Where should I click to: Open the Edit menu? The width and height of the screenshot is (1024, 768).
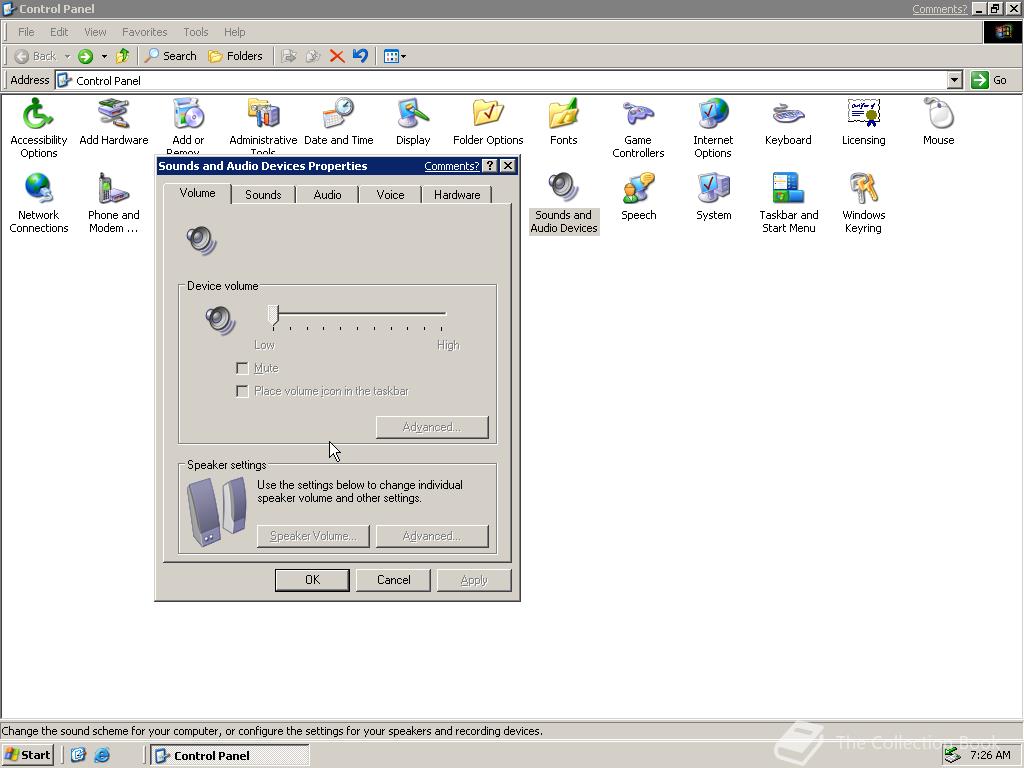pos(59,32)
